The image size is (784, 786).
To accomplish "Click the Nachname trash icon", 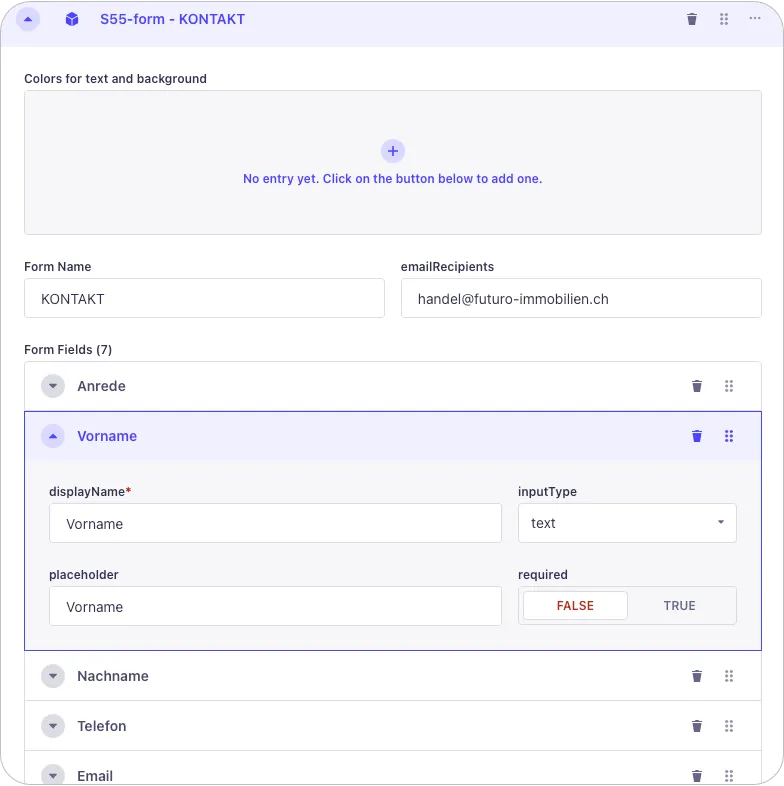I will point(697,676).
